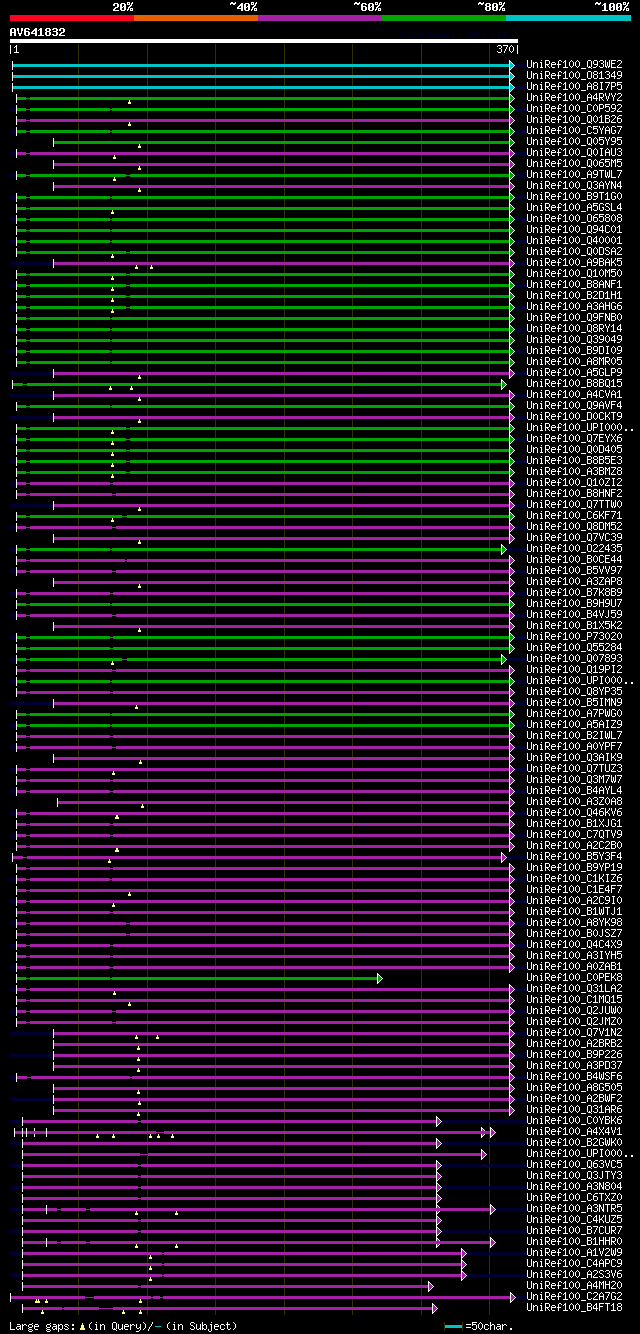Viewport: 640px width, 1334px height.
Task: Select label UniRef100_Q8YP35
Action: [x=574, y=692]
